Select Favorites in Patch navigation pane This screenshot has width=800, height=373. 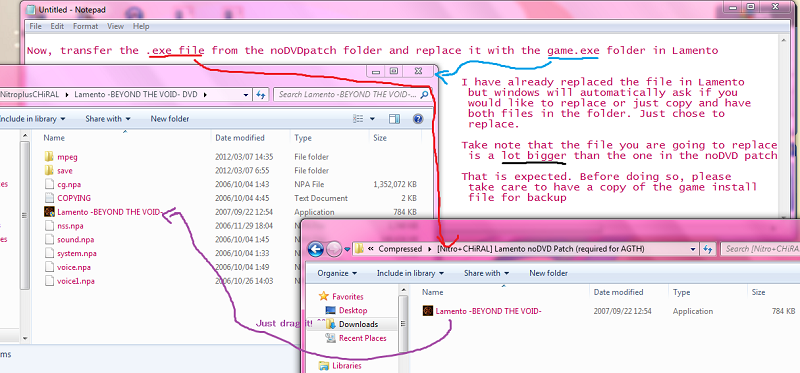(x=347, y=296)
